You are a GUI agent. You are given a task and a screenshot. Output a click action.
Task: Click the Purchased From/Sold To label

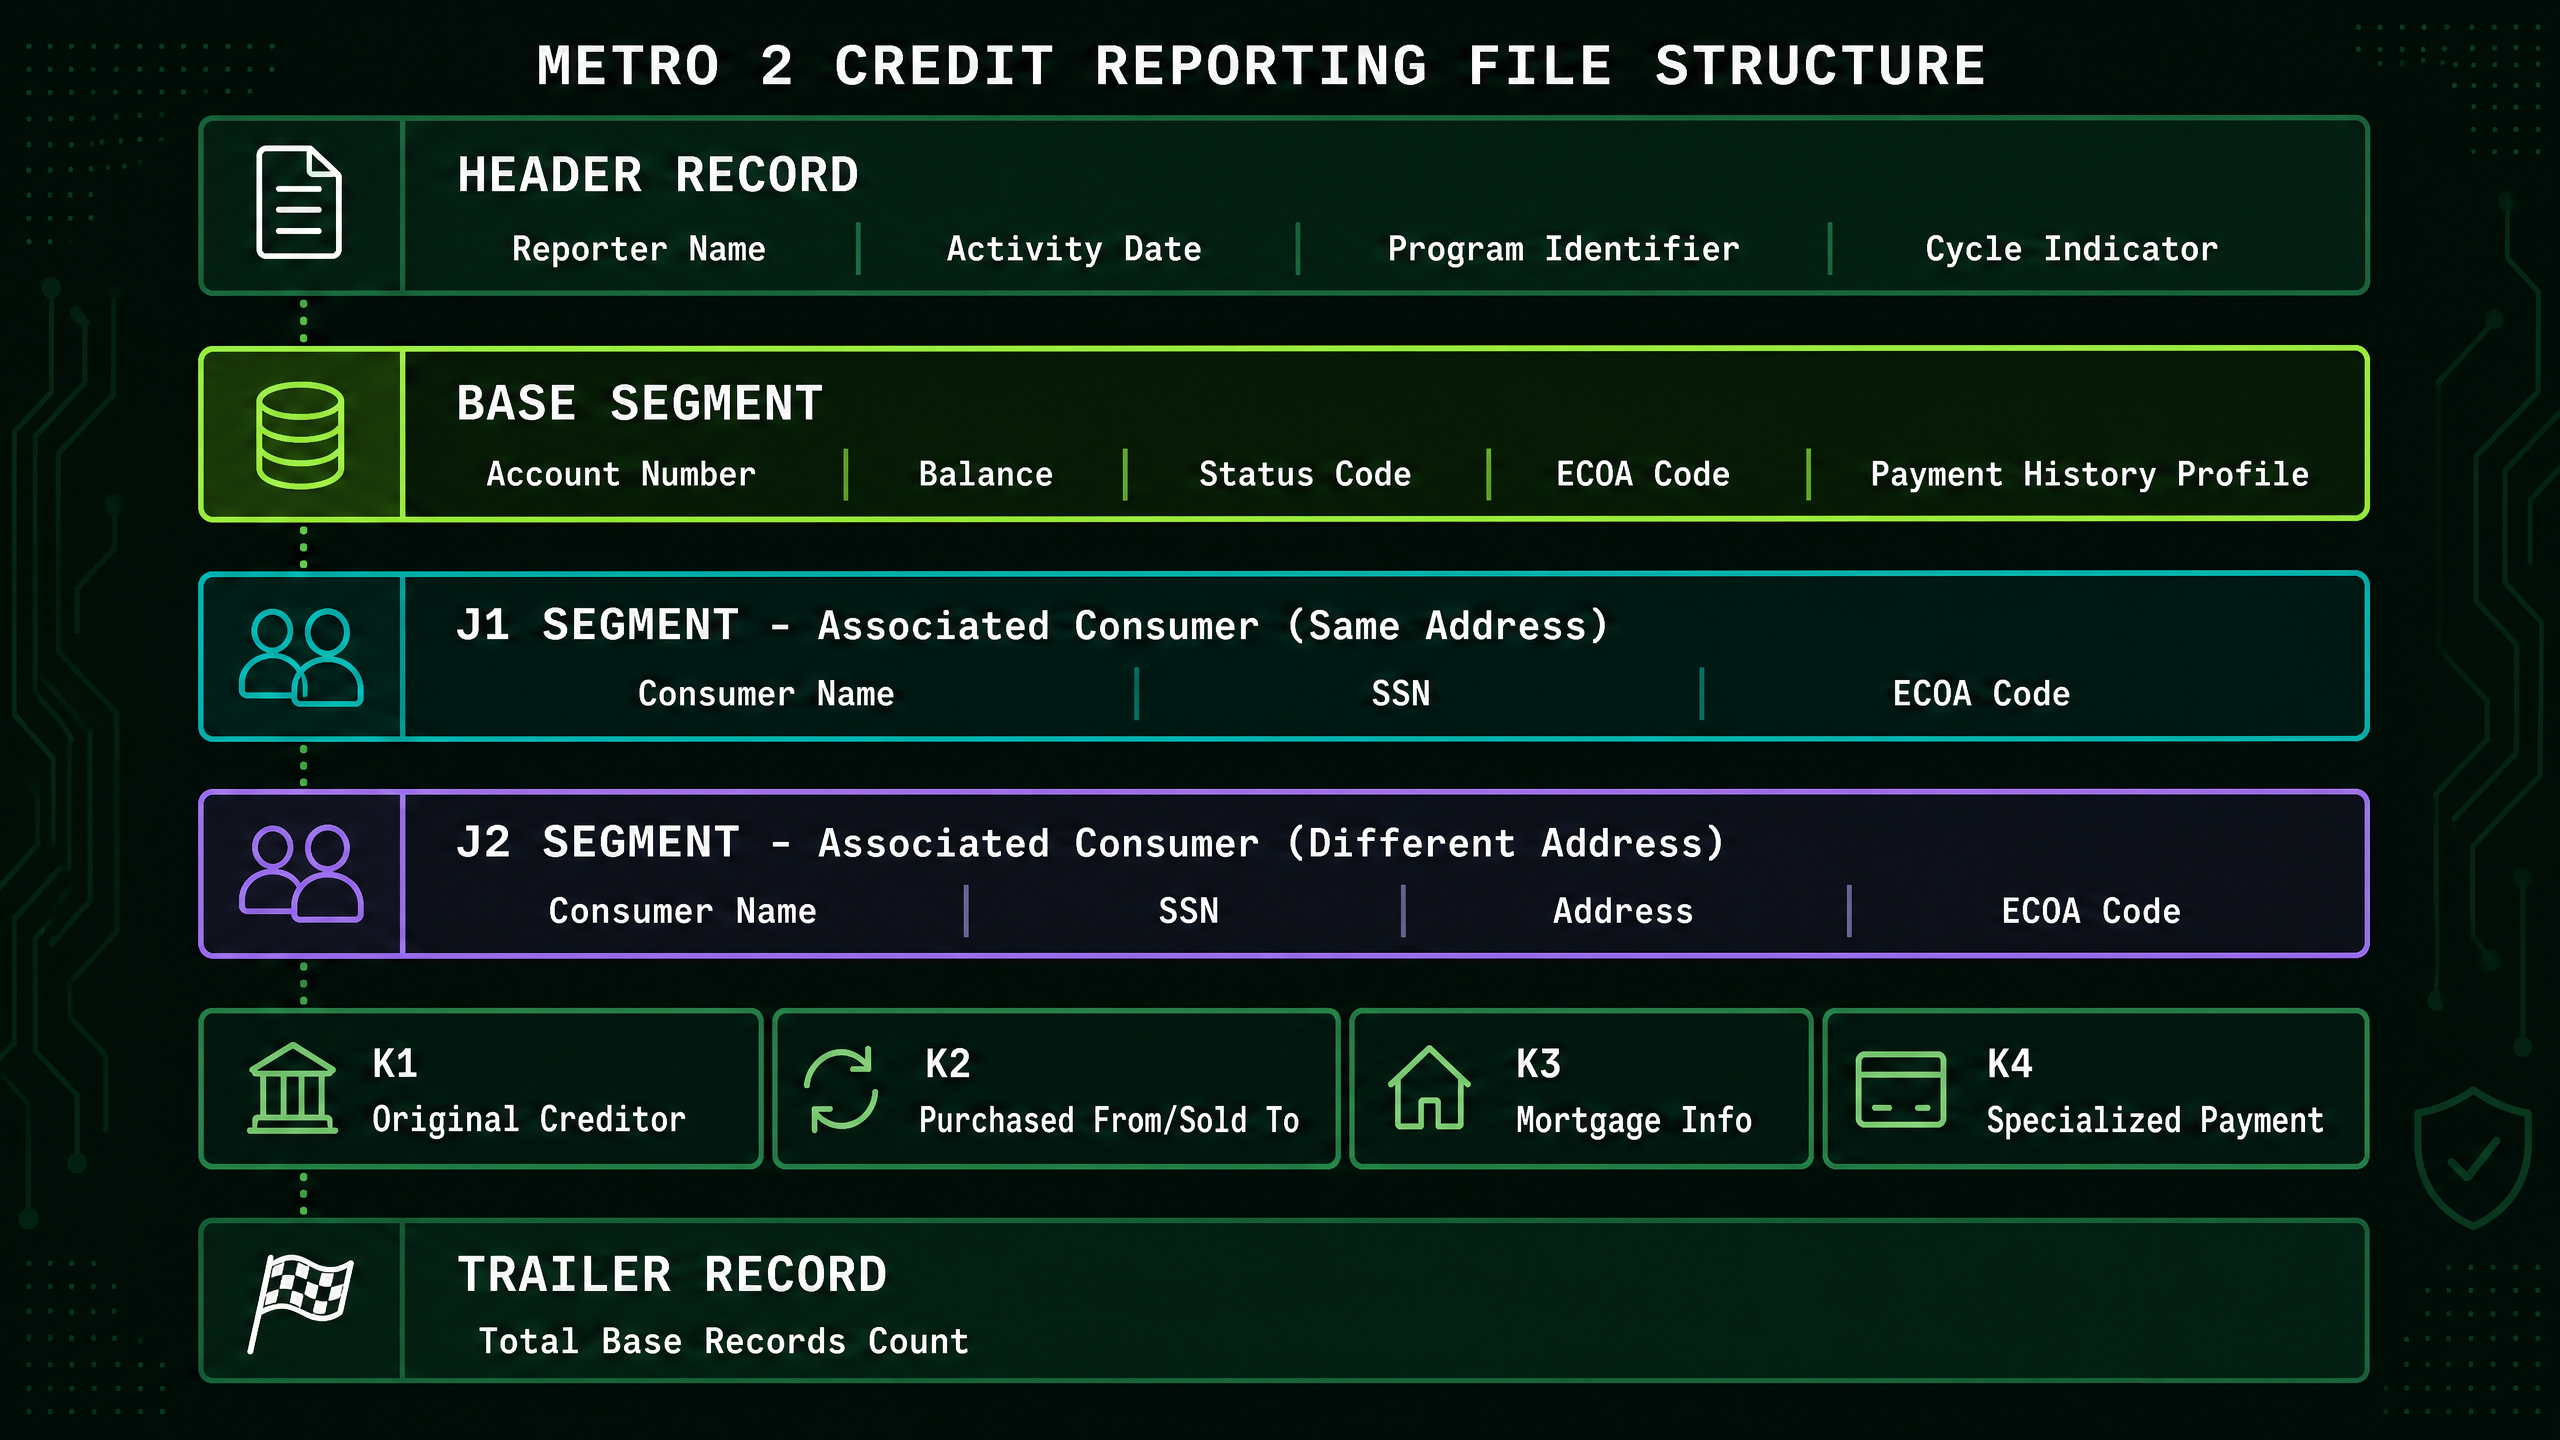(1109, 1120)
